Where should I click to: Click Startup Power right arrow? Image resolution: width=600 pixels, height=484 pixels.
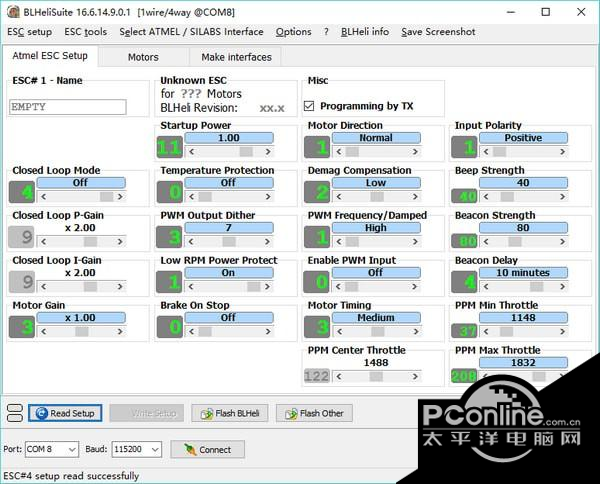[x=268, y=152]
